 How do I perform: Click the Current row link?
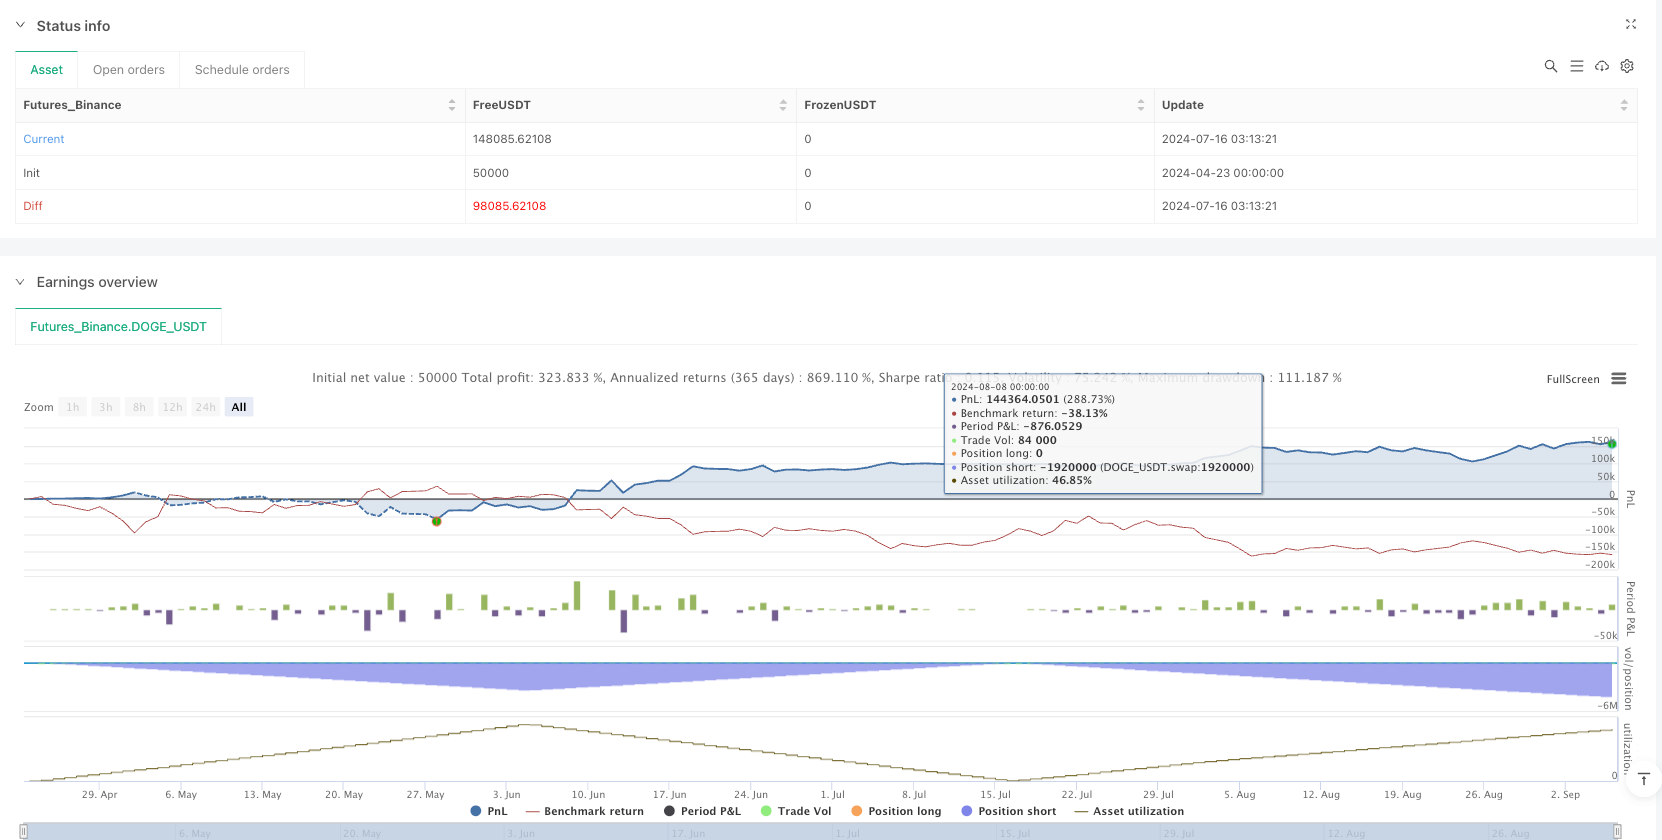pyautogui.click(x=44, y=139)
